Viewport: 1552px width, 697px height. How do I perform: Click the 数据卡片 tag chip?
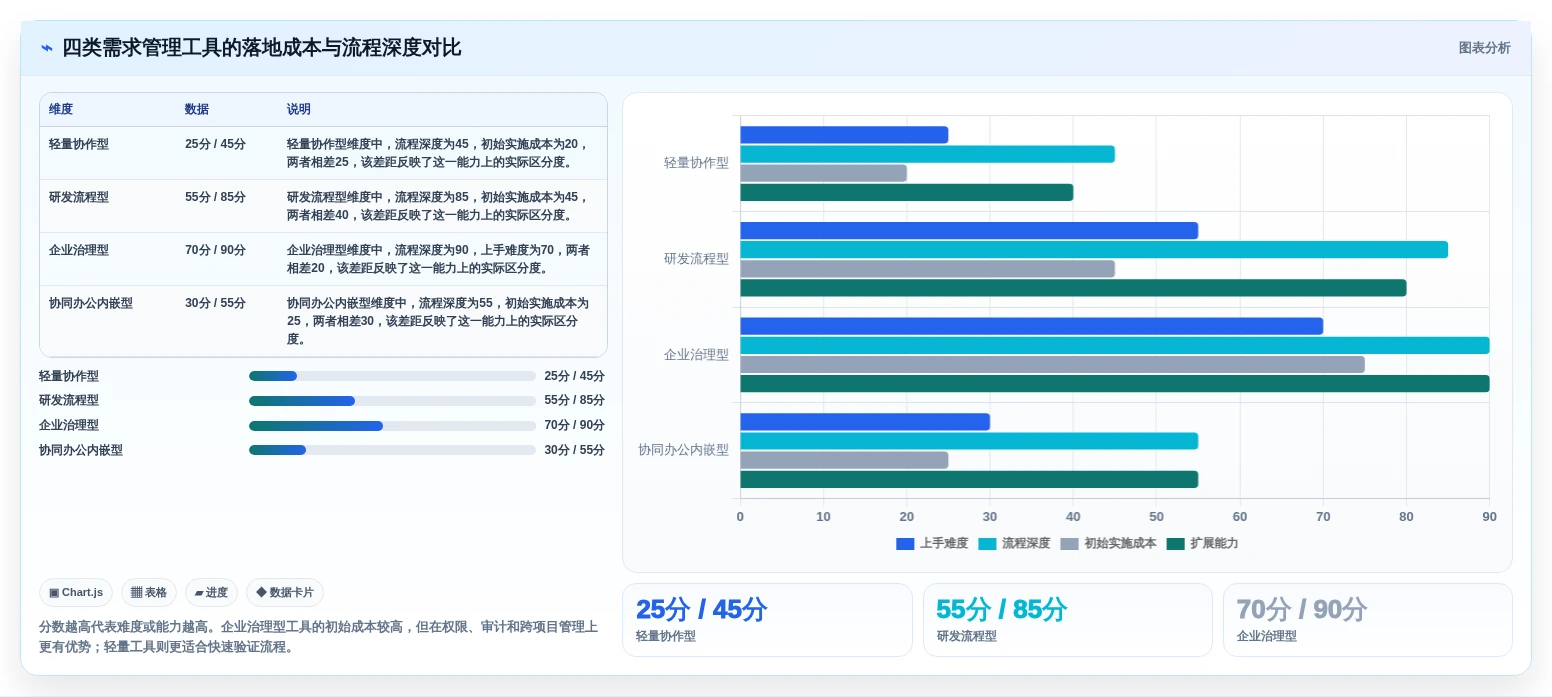285,592
